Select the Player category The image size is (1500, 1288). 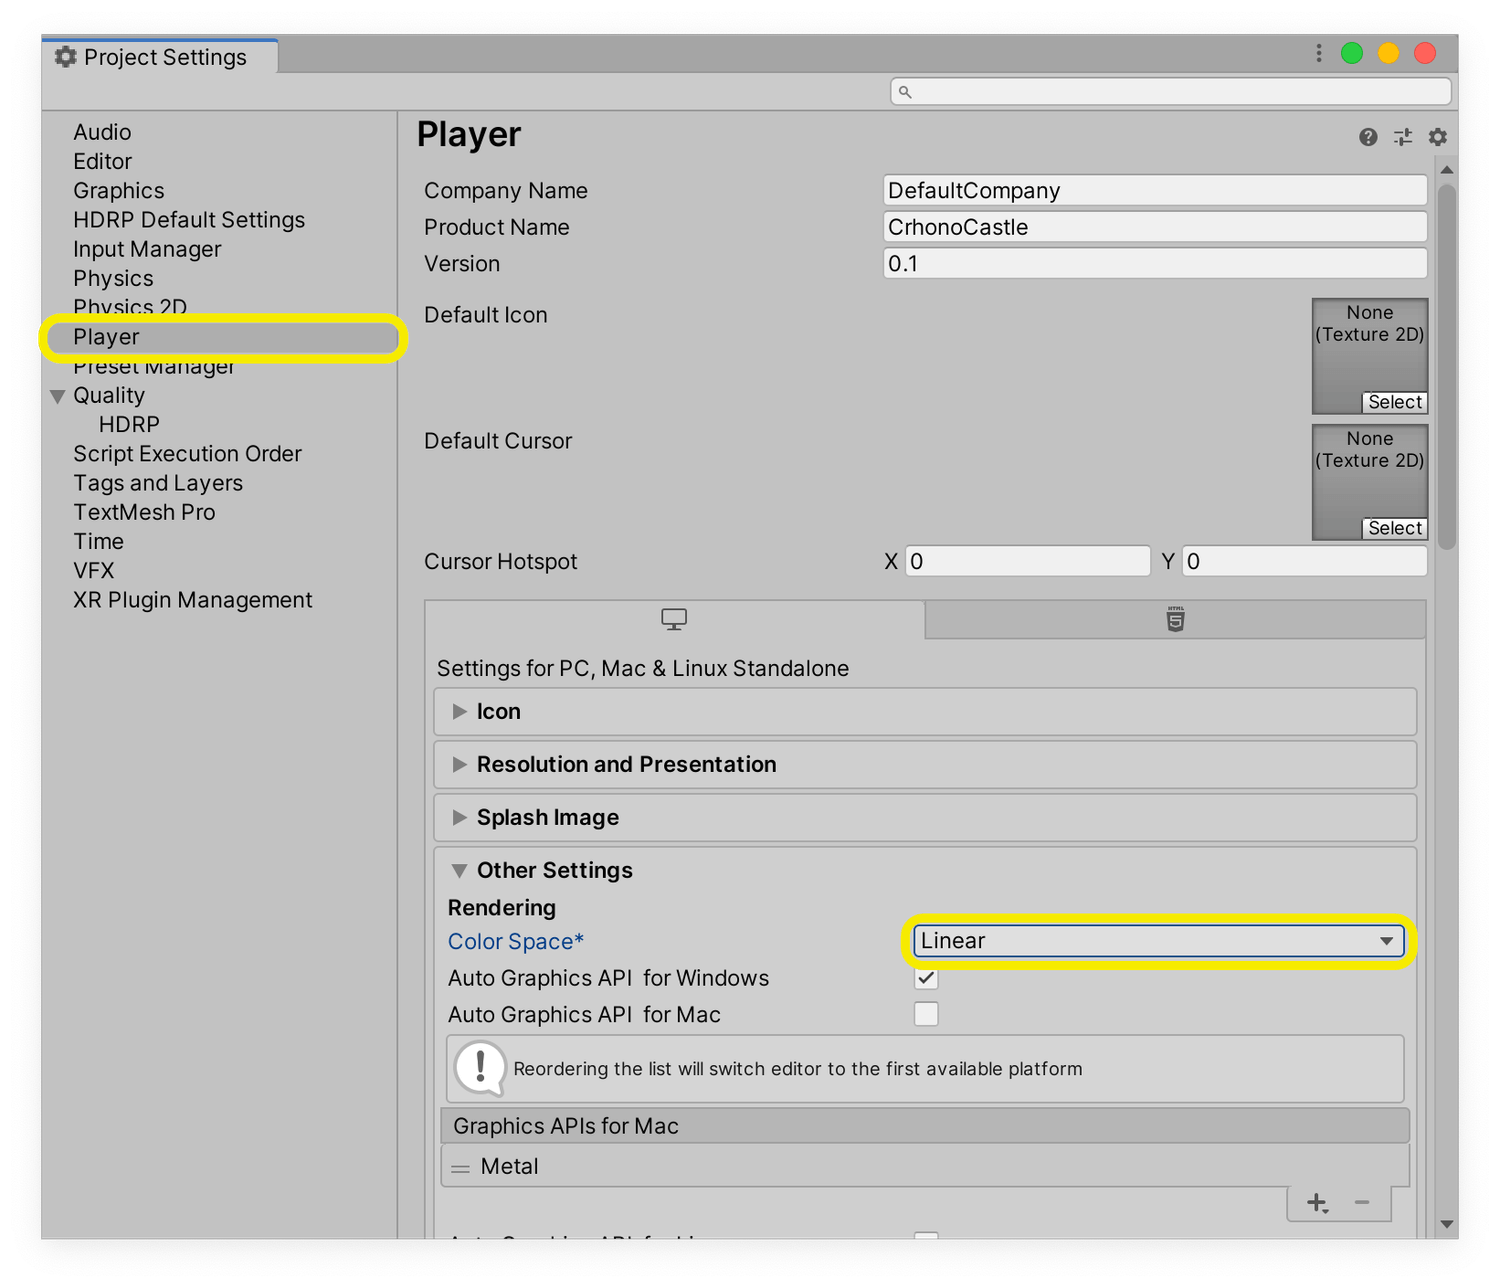point(222,337)
